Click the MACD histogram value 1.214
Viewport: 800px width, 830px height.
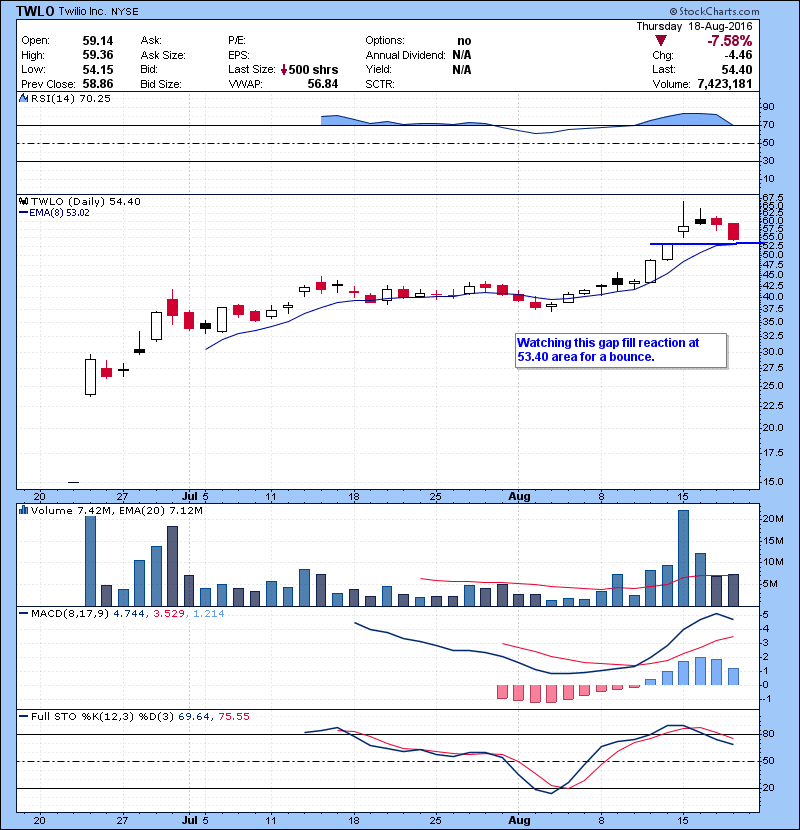tap(209, 614)
